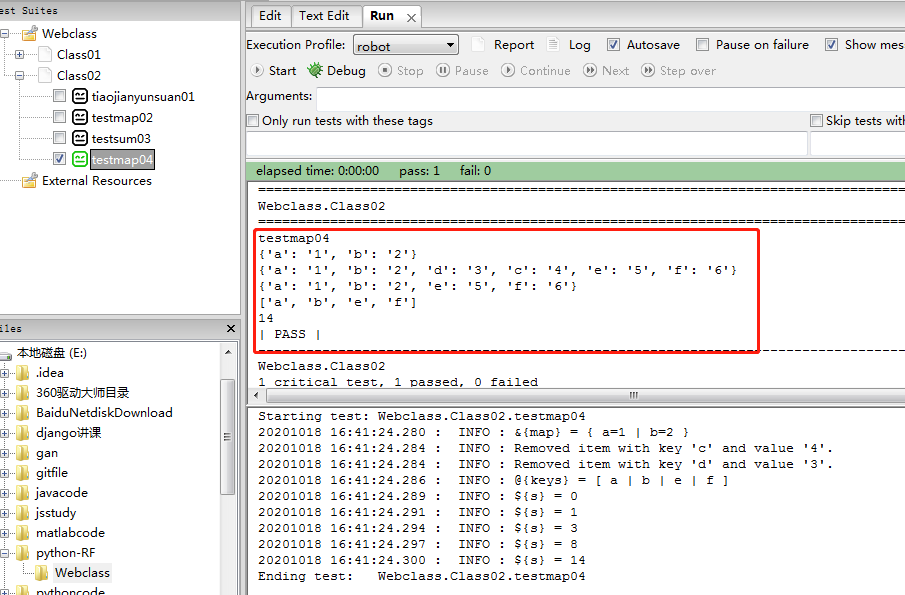Click the Class02 file icon
Image resolution: width=905 pixels, height=595 pixels.
(45, 75)
